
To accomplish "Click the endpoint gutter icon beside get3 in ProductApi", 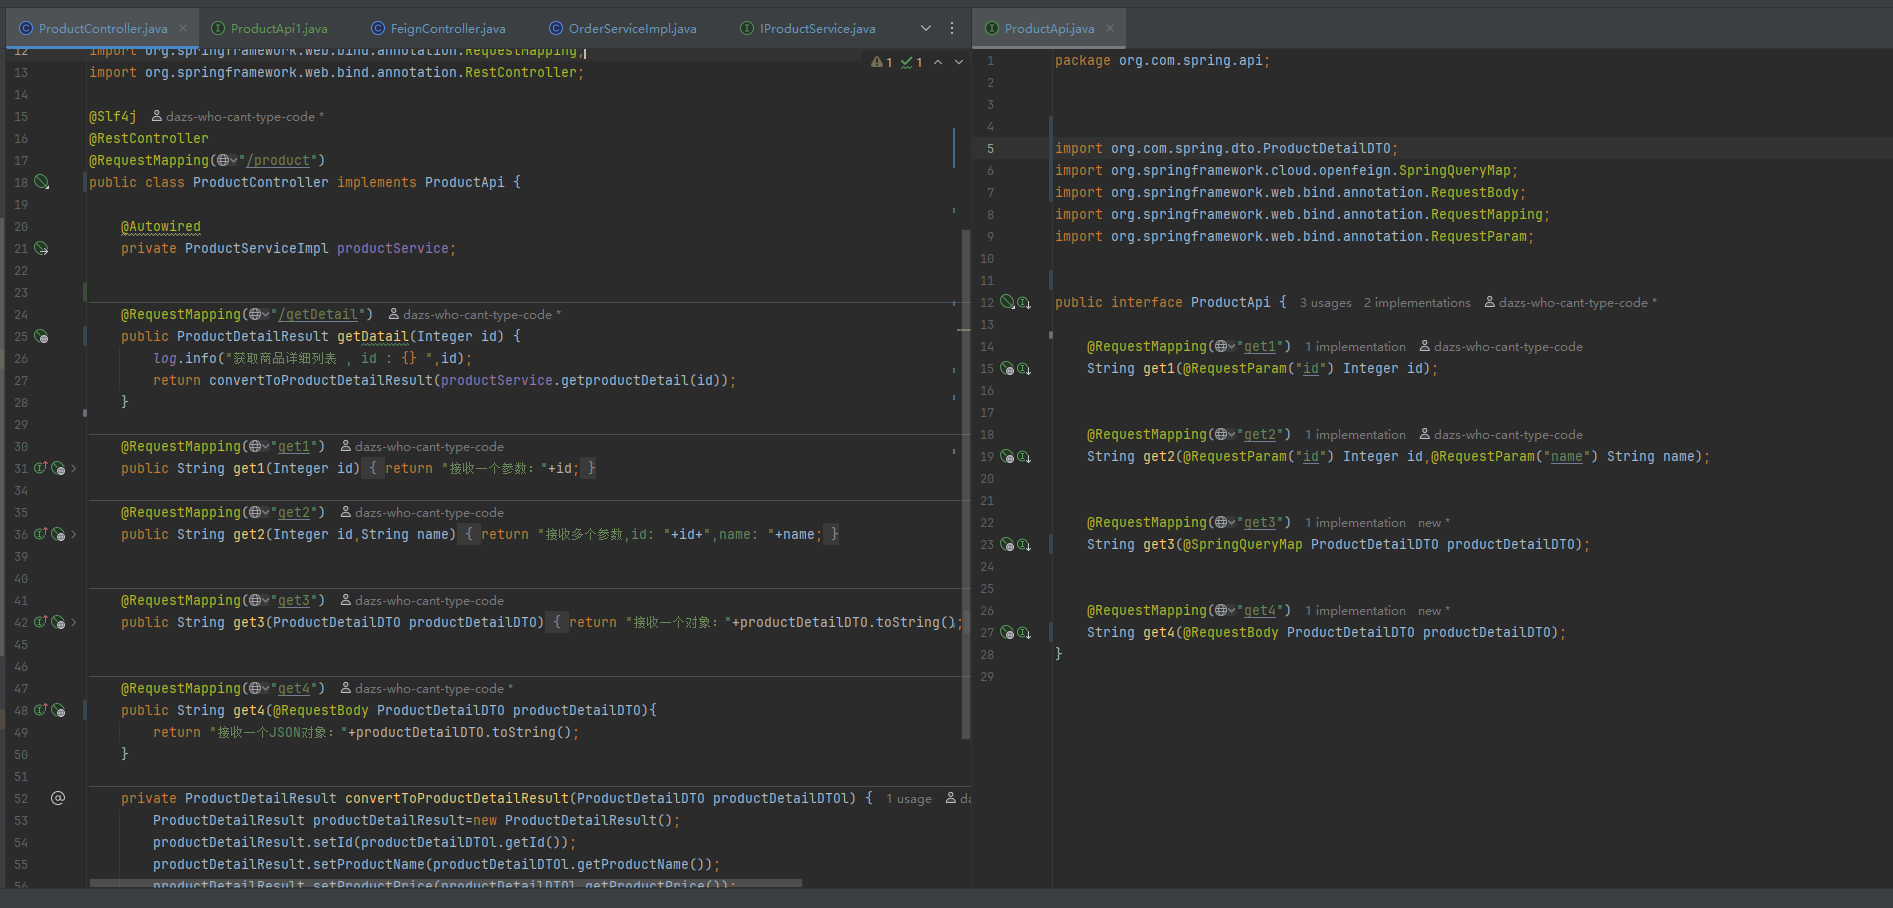I will 1007,544.
